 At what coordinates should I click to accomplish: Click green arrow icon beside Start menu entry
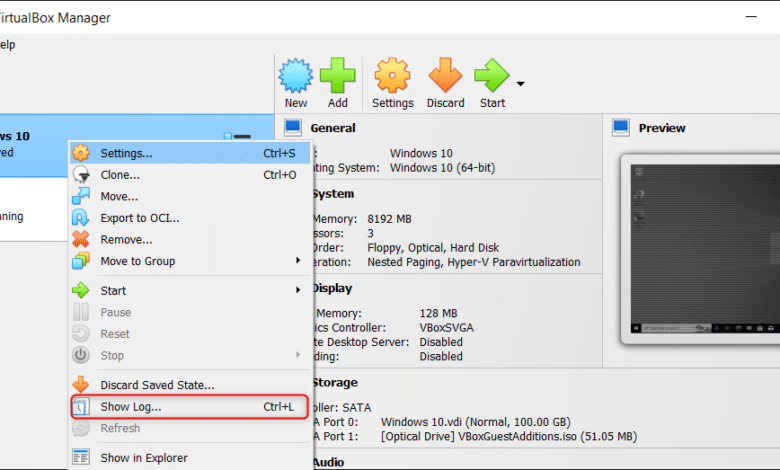pos(81,290)
